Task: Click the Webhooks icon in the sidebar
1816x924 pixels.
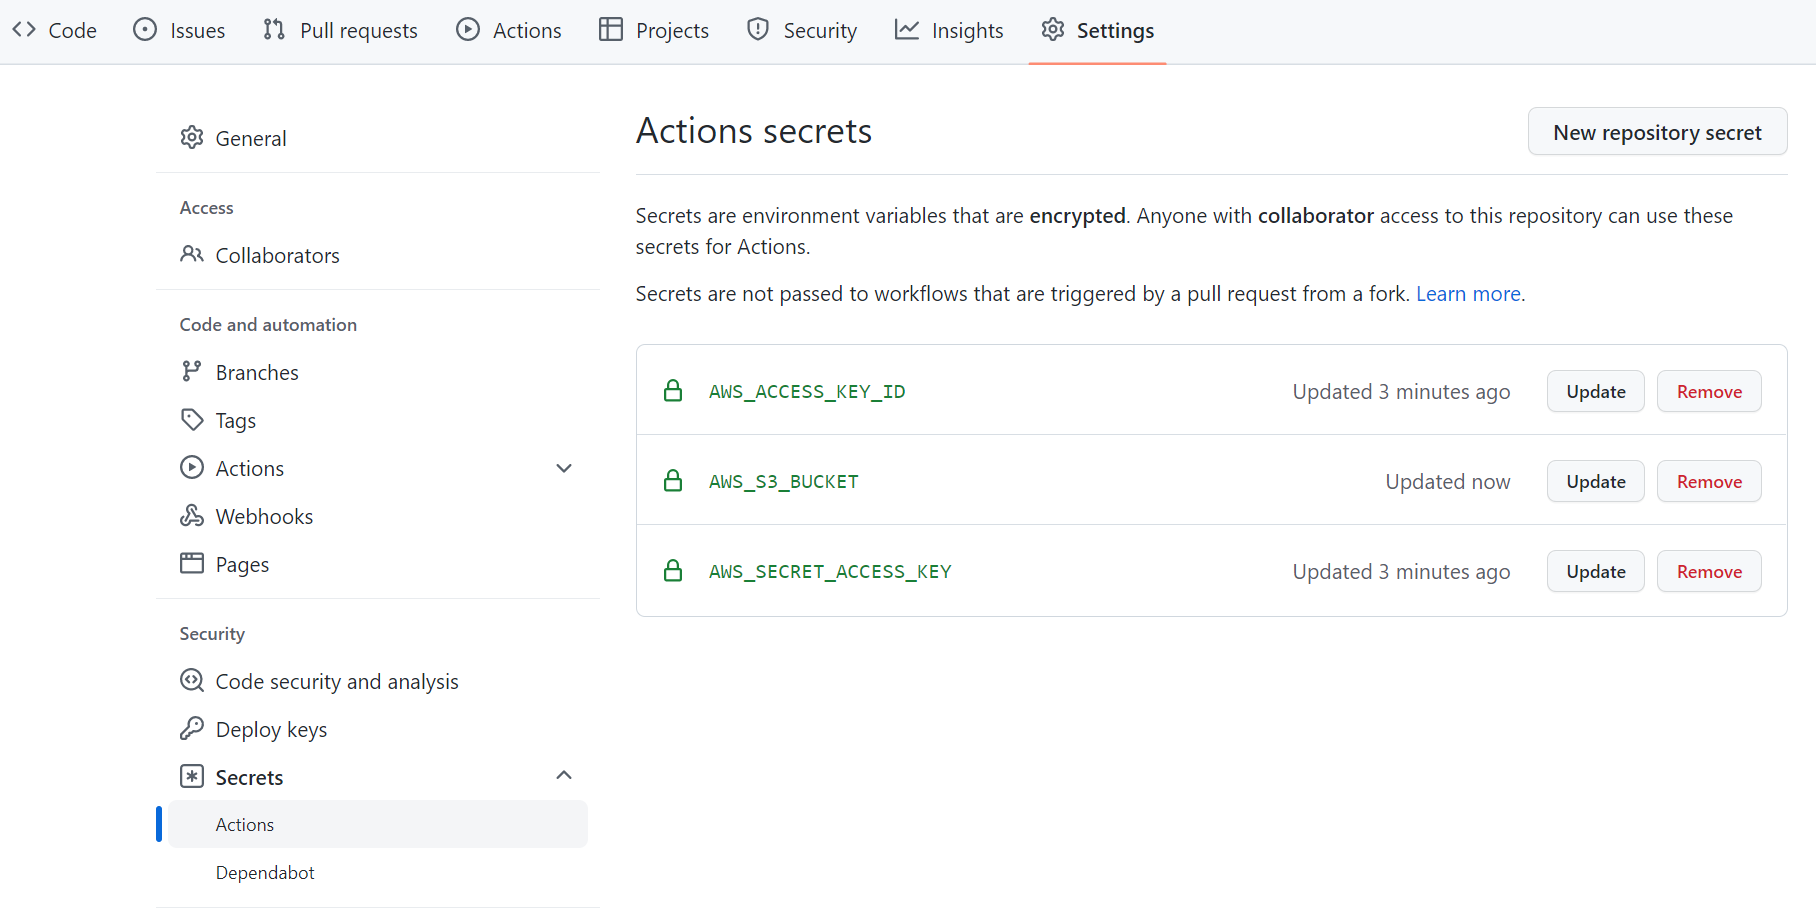Action: [192, 515]
